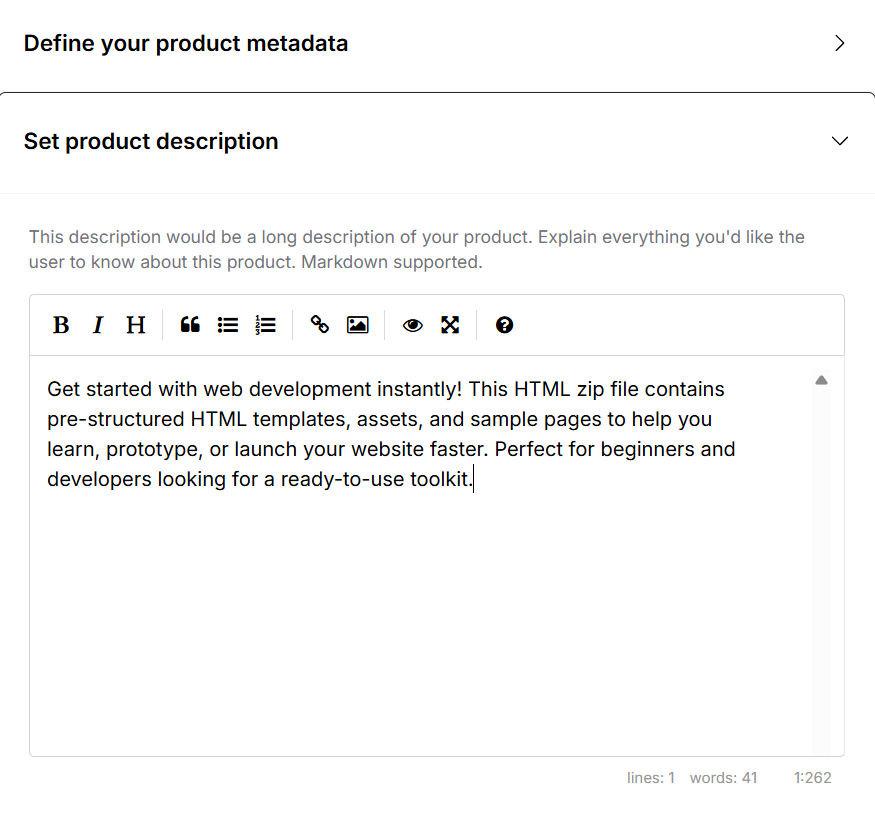Toggle markdown preview with the eye icon
The width and height of the screenshot is (875, 818).
click(x=412, y=325)
